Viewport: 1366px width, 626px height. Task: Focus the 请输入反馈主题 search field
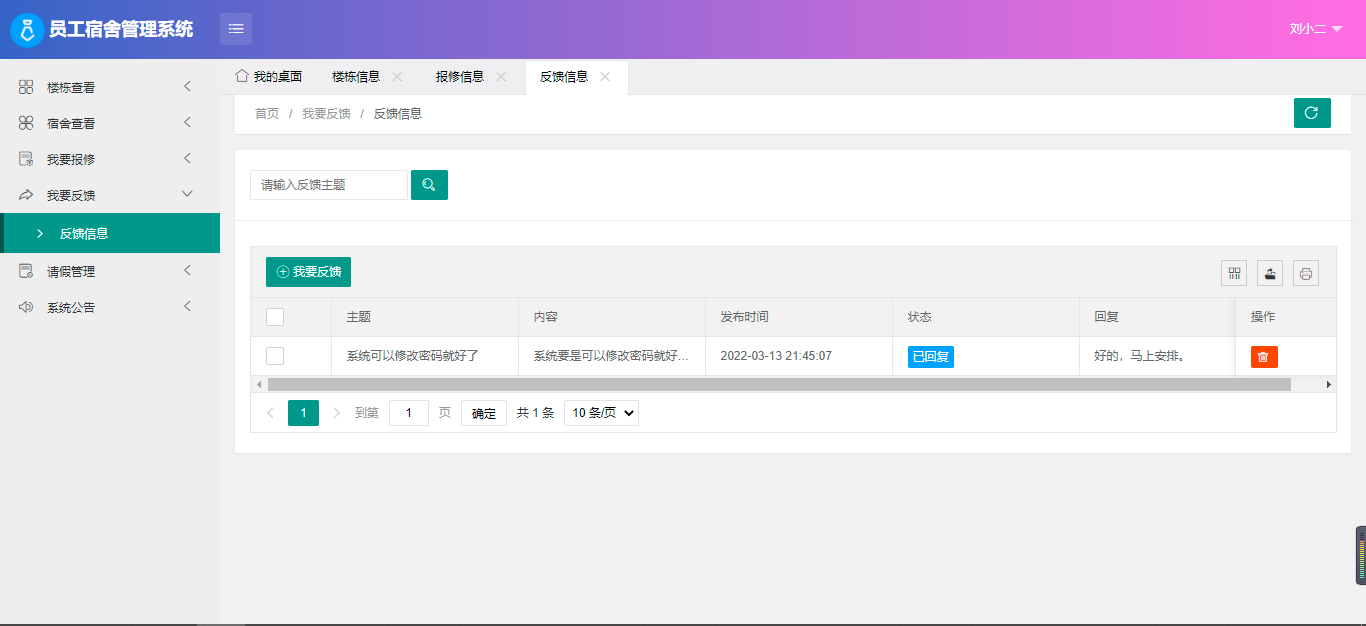click(x=329, y=185)
